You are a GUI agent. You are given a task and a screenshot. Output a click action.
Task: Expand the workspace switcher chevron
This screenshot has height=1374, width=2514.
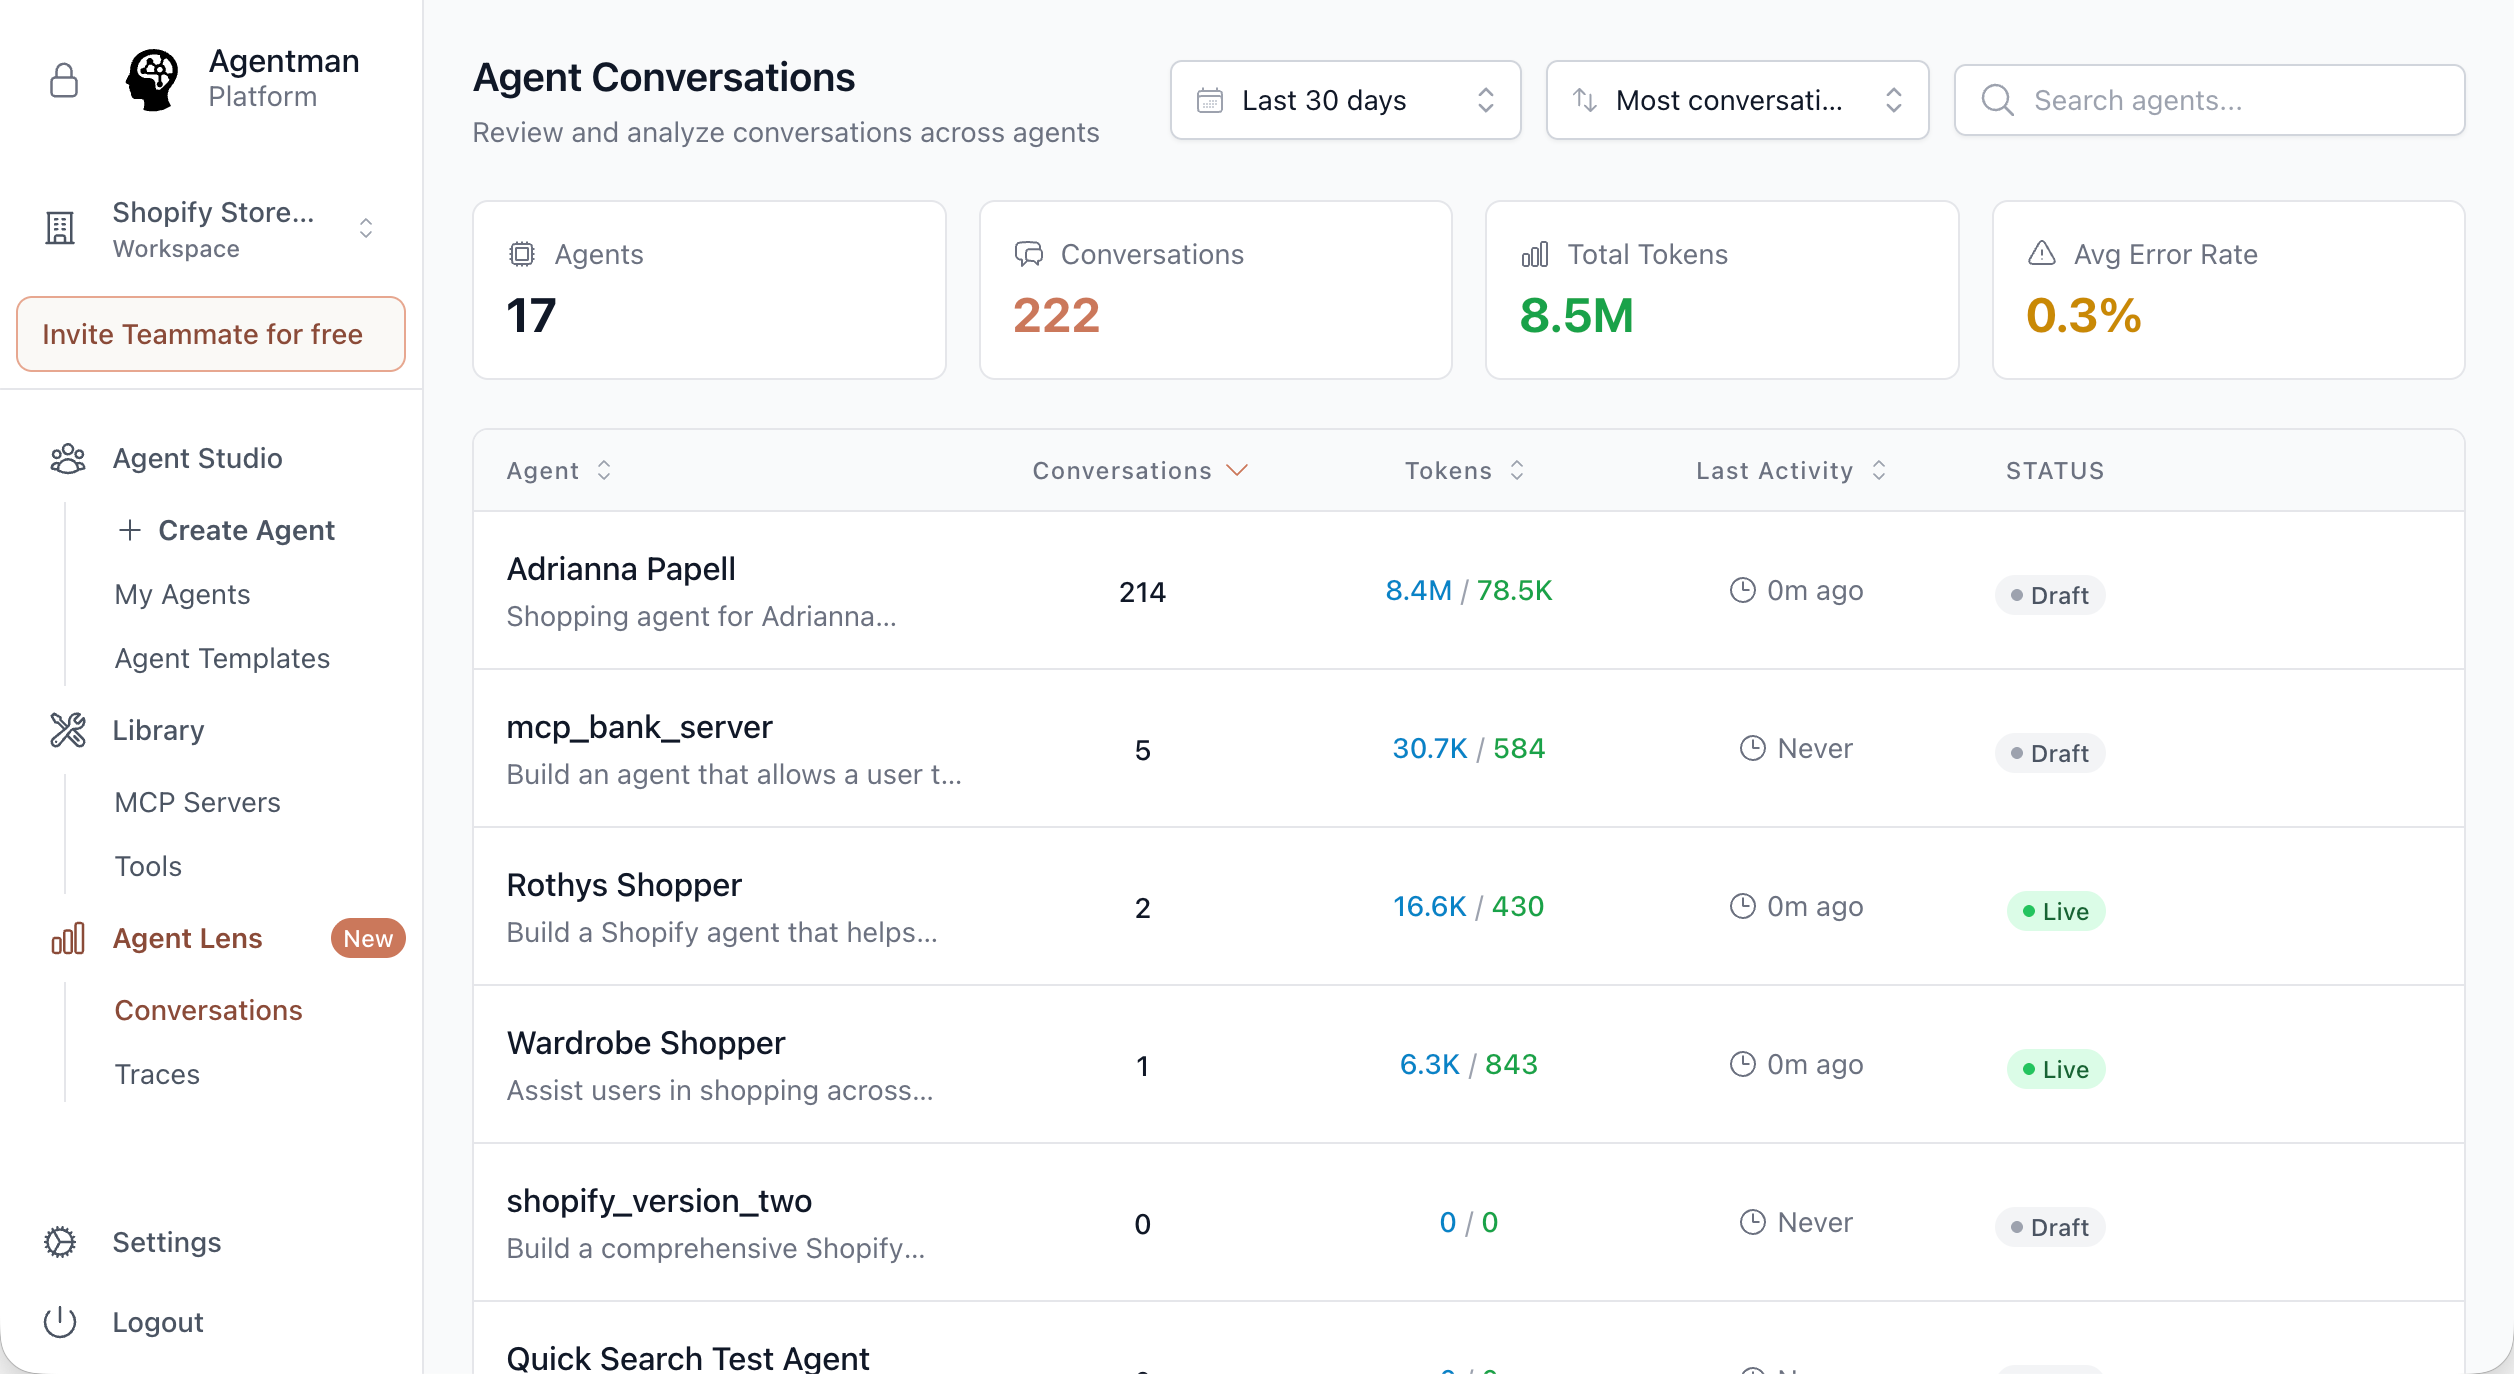(x=366, y=228)
